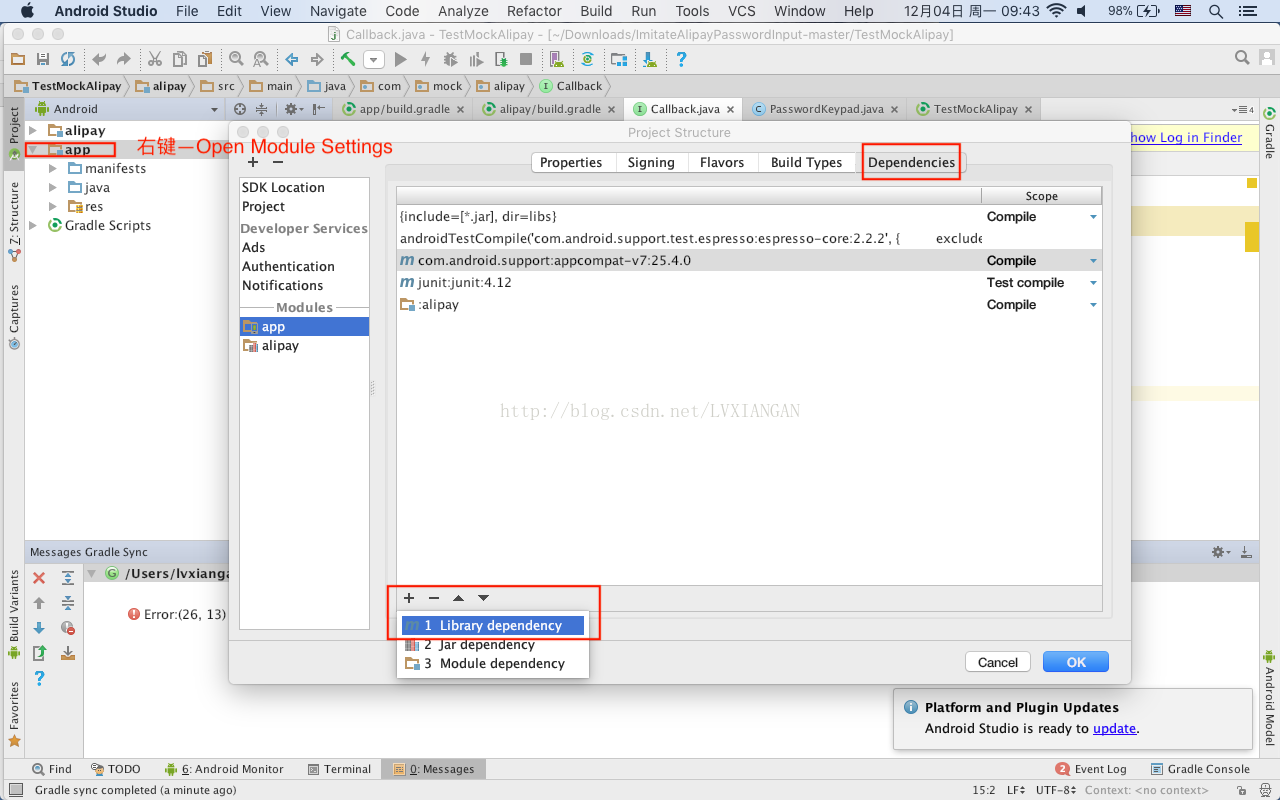The width and height of the screenshot is (1280, 800).
Task: Click the Debug bug toolbar icon
Action: point(450,60)
